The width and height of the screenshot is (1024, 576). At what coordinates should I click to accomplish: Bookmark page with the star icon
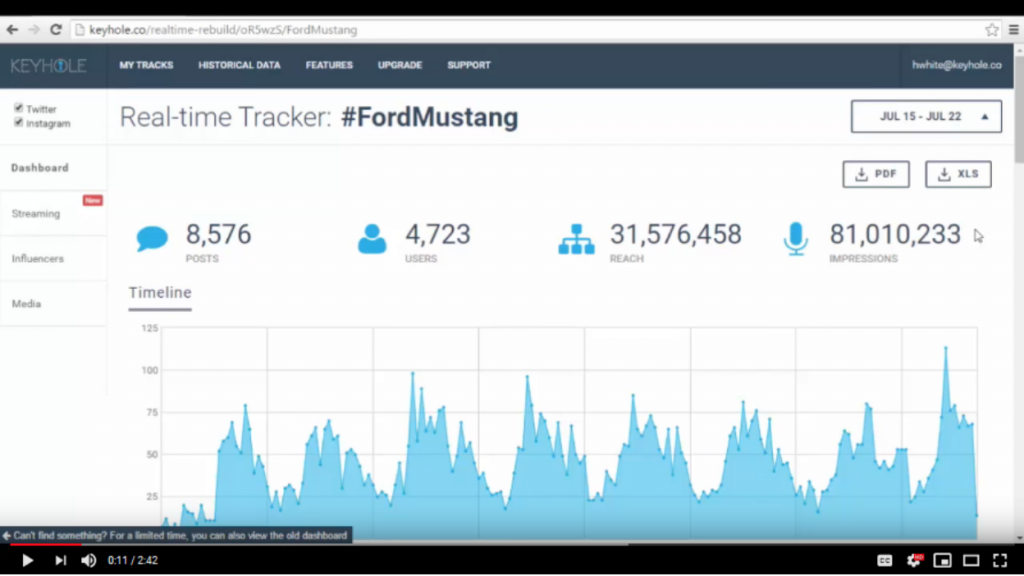click(x=992, y=29)
